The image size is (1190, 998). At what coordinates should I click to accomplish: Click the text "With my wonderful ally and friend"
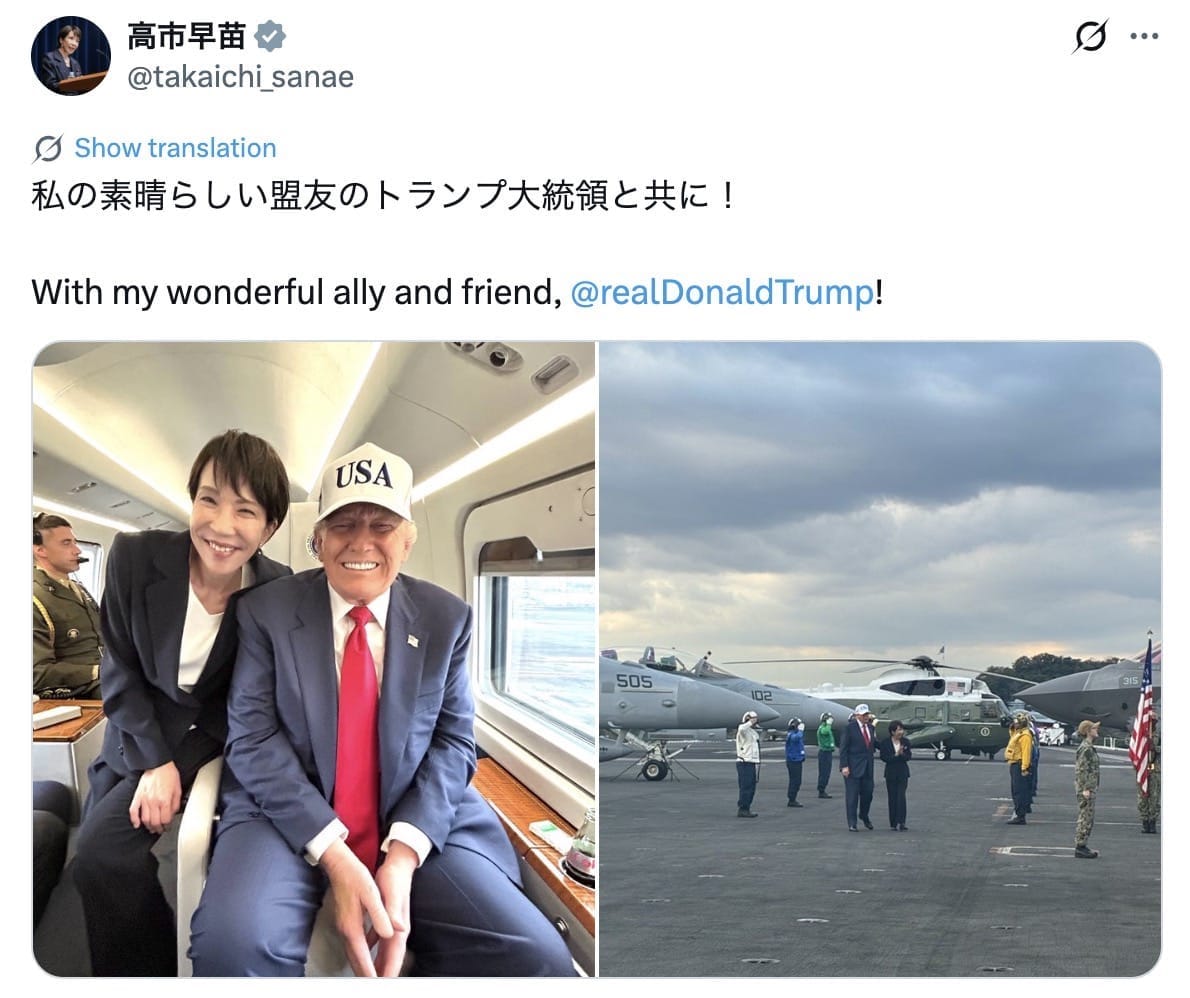[x=296, y=292]
